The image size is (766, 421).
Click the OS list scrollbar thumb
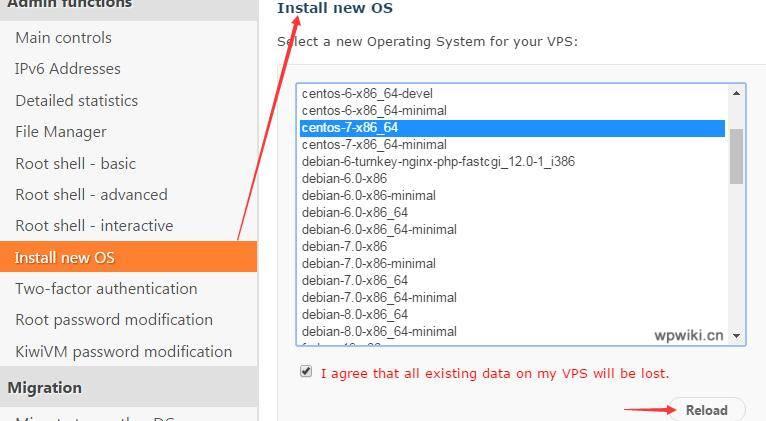(x=736, y=156)
